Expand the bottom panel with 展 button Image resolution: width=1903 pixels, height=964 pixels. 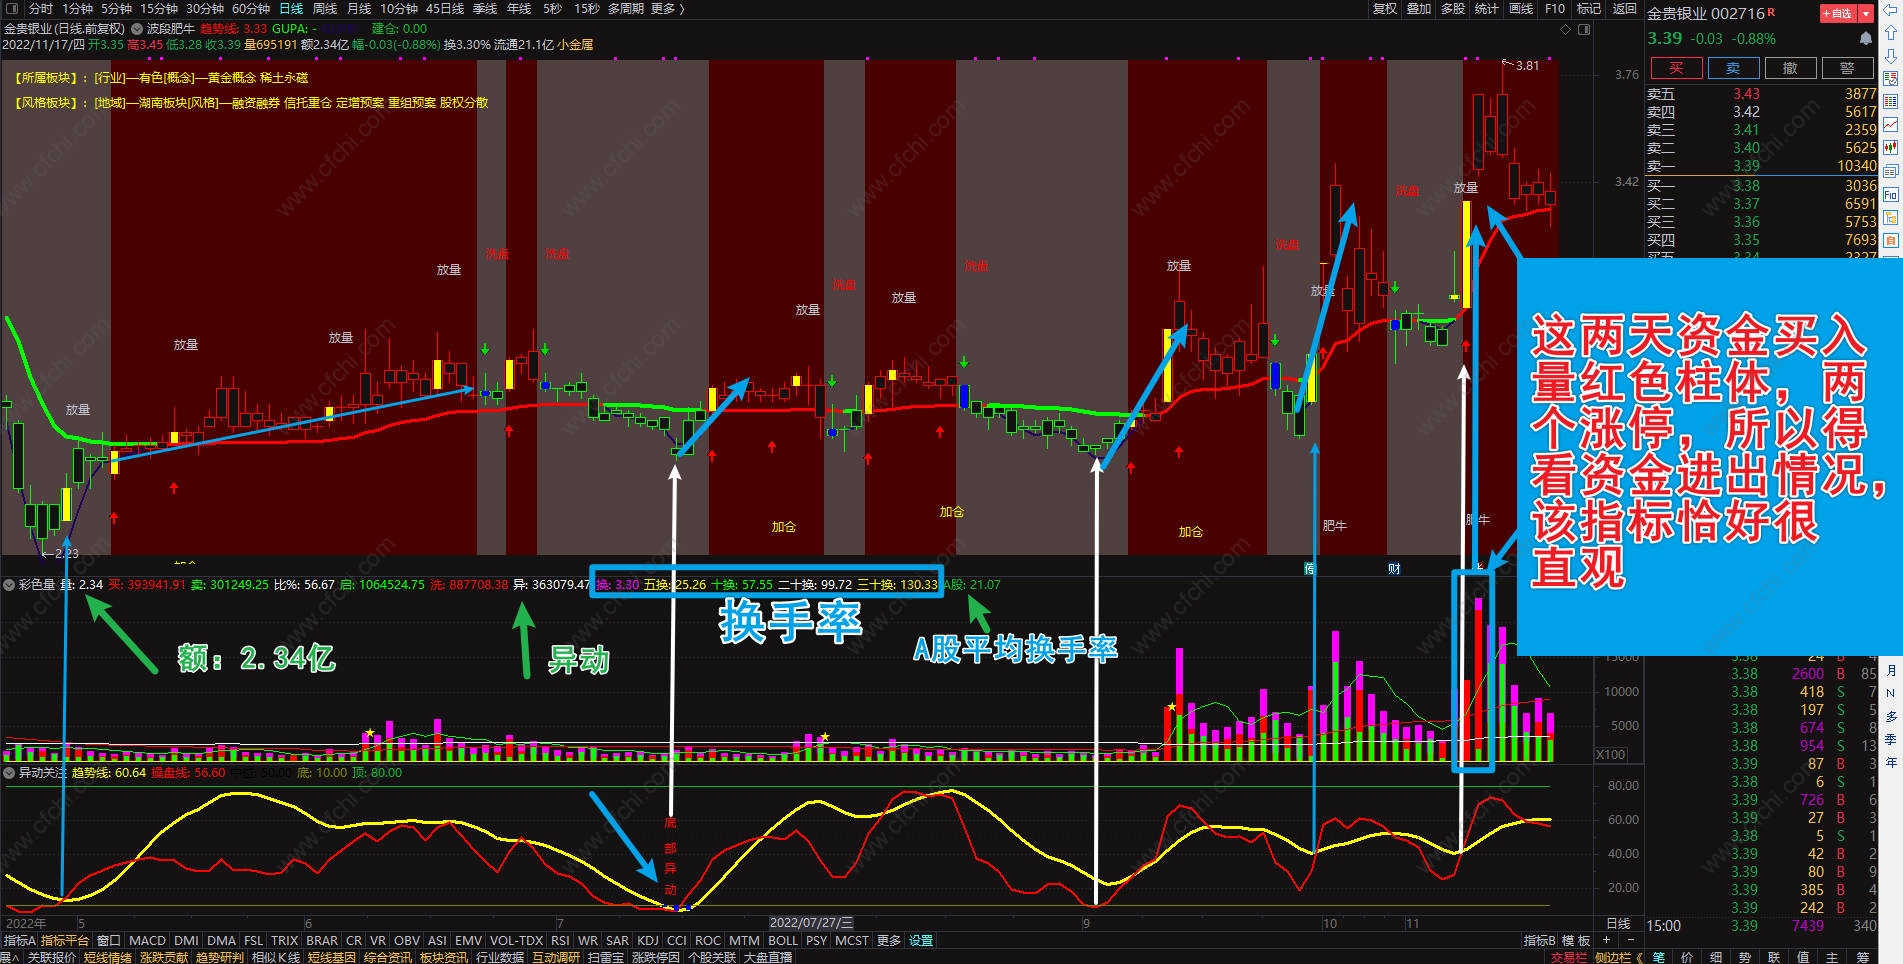click(x=8, y=957)
